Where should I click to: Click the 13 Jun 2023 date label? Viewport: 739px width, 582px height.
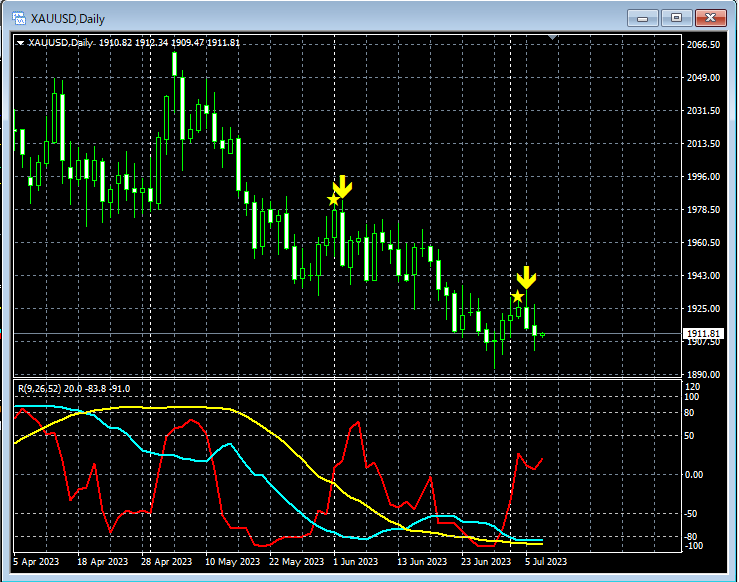pos(422,561)
